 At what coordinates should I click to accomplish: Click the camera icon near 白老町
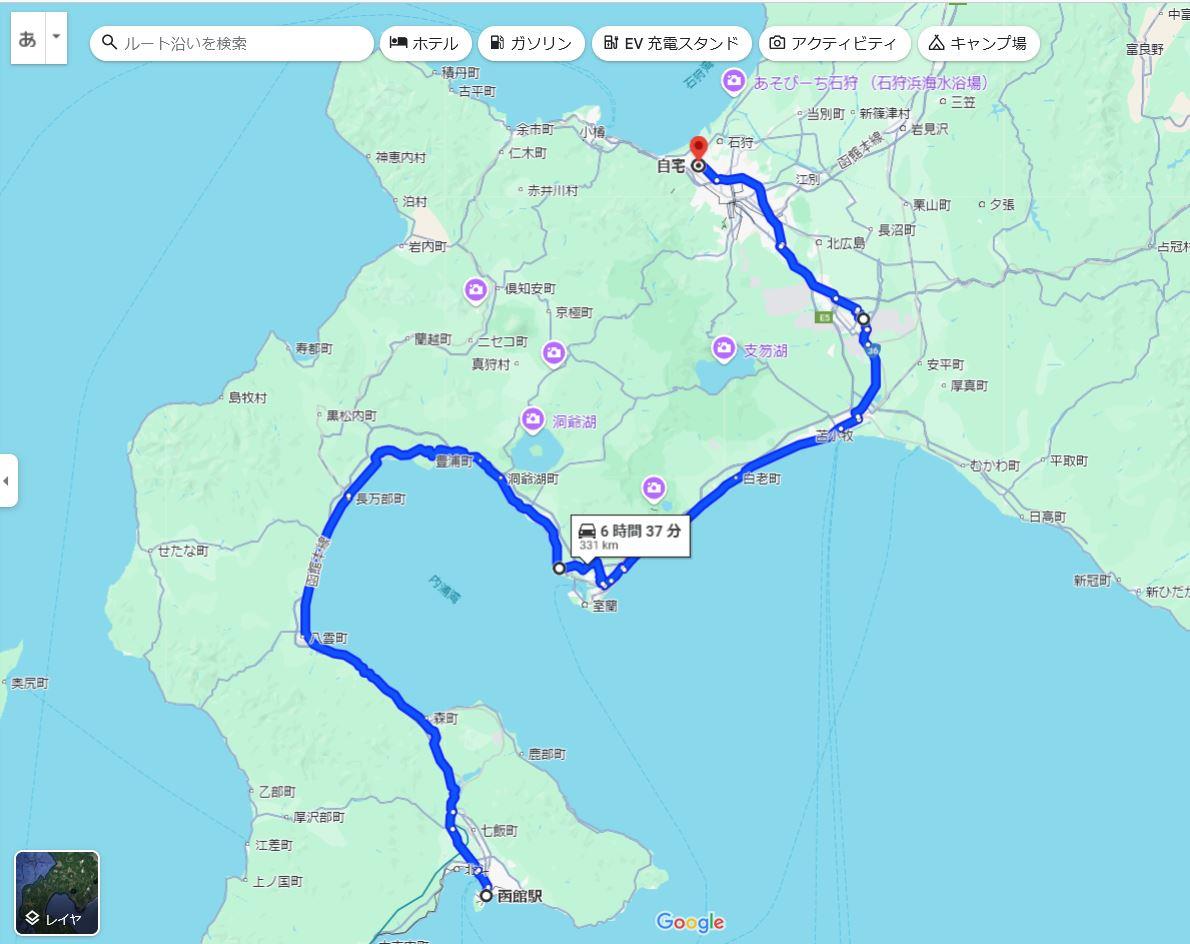point(654,489)
